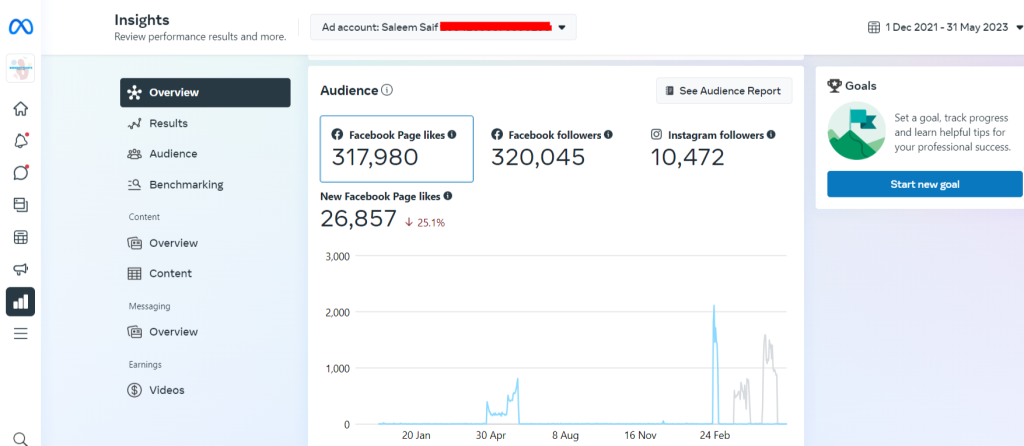This screenshot has width=1024, height=446.
Task: Open the Planner grid icon
Action: (20, 237)
